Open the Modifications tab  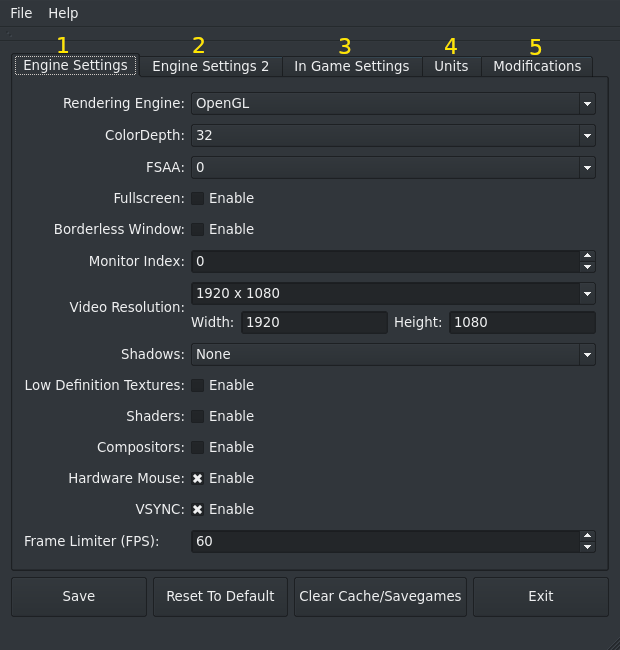click(537, 66)
